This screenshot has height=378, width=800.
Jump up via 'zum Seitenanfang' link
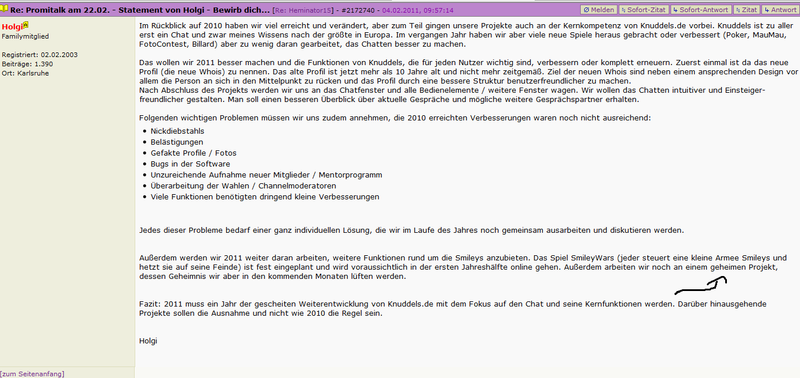click(x=32, y=374)
